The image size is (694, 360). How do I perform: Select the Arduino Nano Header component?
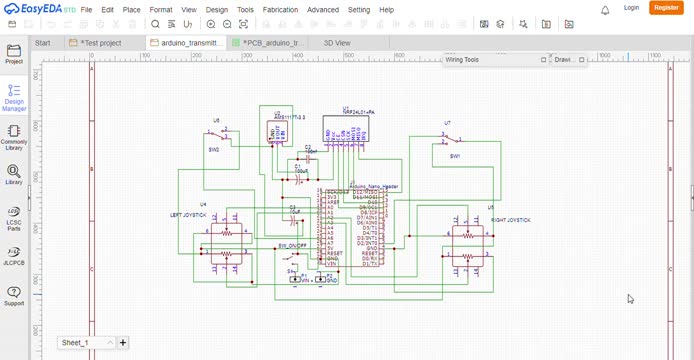pos(351,228)
